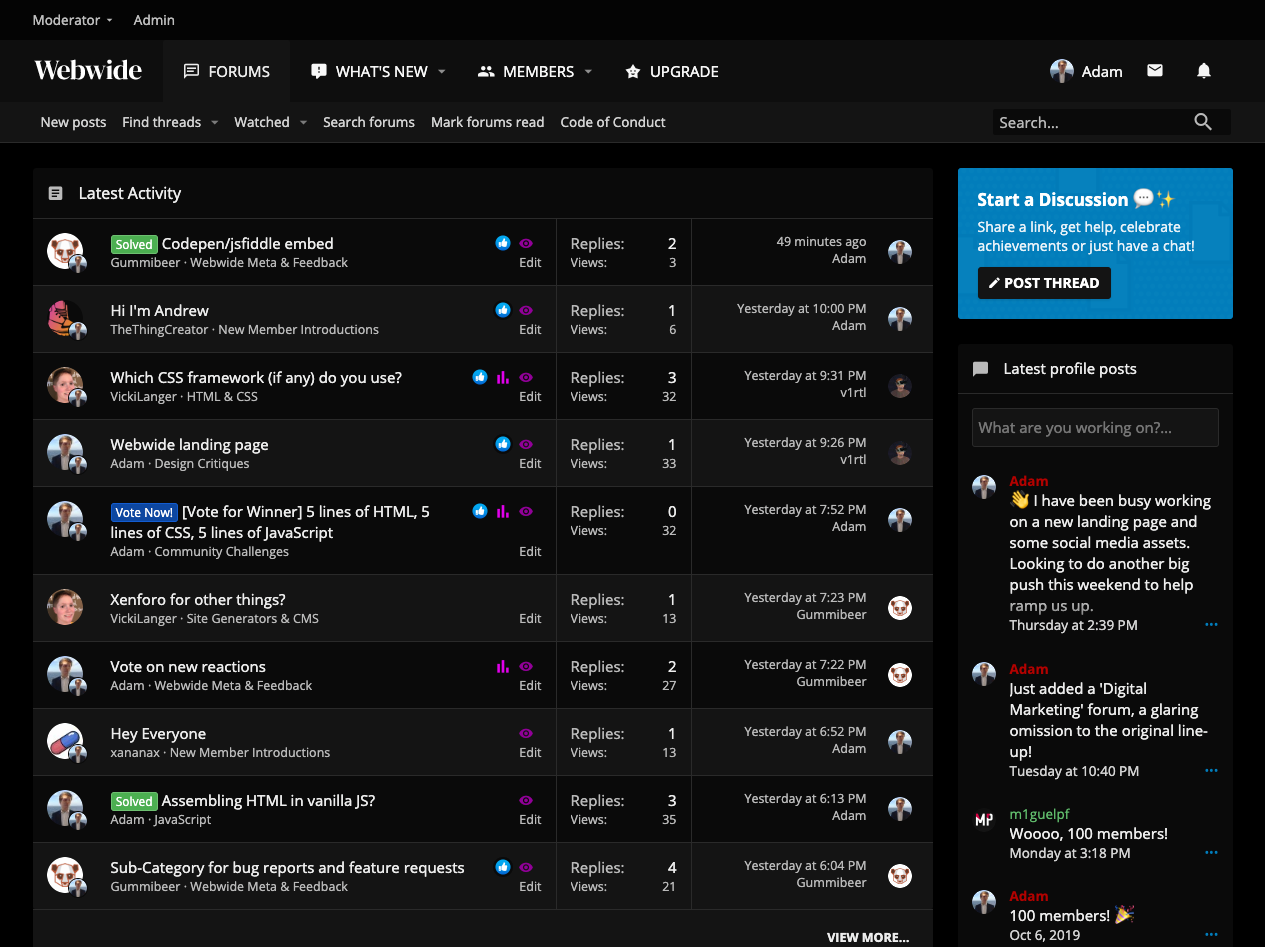Click the search magnifier icon
Viewport: 1265px width, 947px height.
pyautogui.click(x=1203, y=122)
